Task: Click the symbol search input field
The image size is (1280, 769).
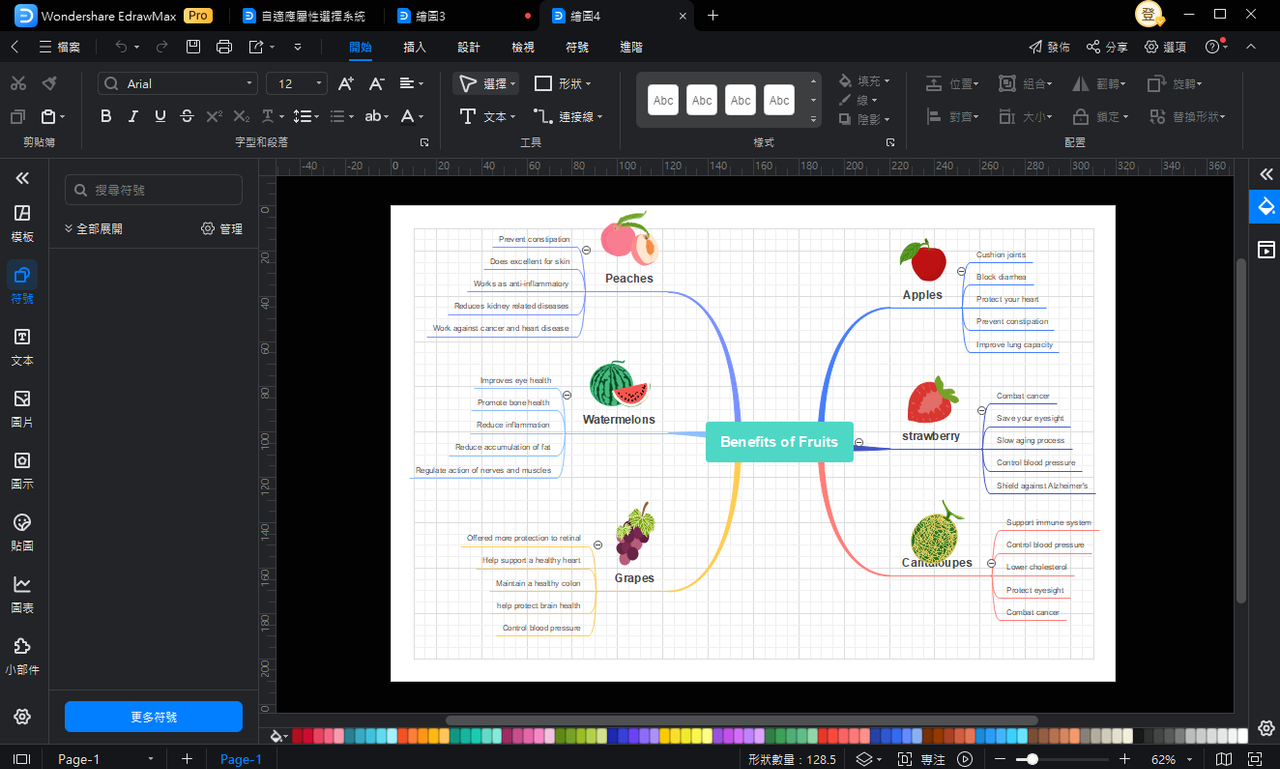Action: coord(154,190)
